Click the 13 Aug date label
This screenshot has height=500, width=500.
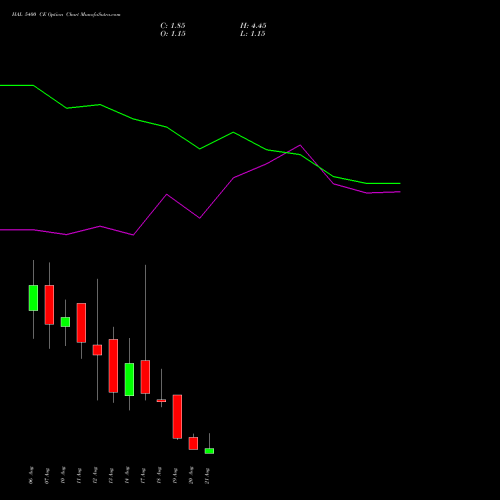tap(111, 475)
